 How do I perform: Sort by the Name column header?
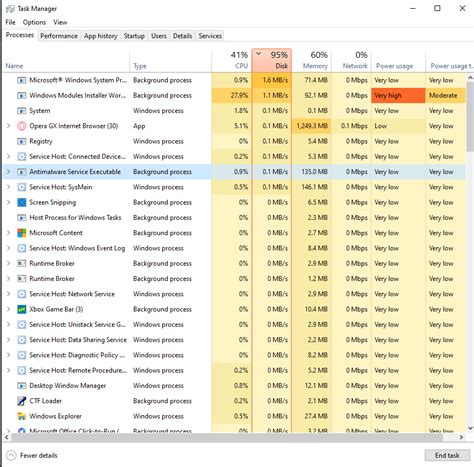coord(66,60)
